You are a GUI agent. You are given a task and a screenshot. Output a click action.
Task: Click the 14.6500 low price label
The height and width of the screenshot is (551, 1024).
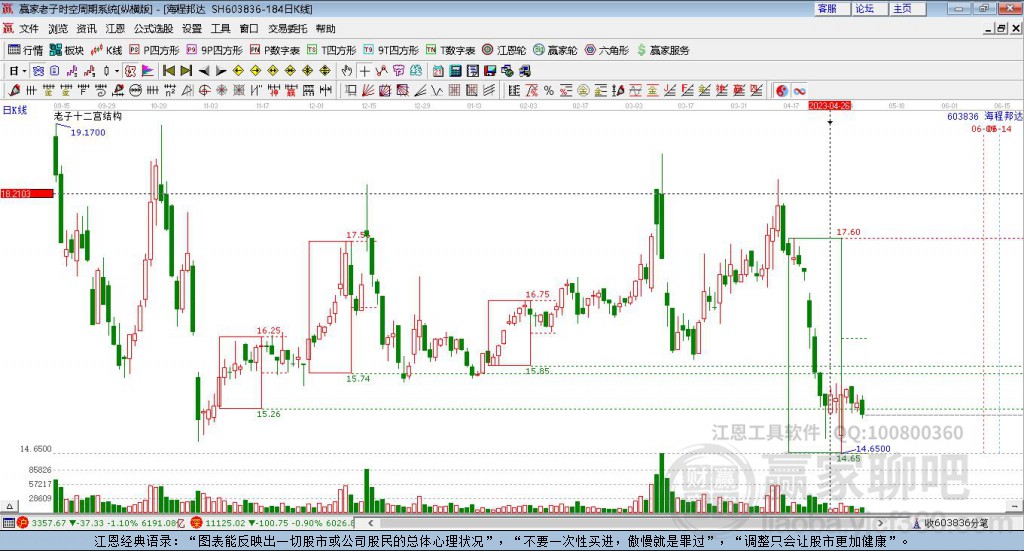point(873,449)
